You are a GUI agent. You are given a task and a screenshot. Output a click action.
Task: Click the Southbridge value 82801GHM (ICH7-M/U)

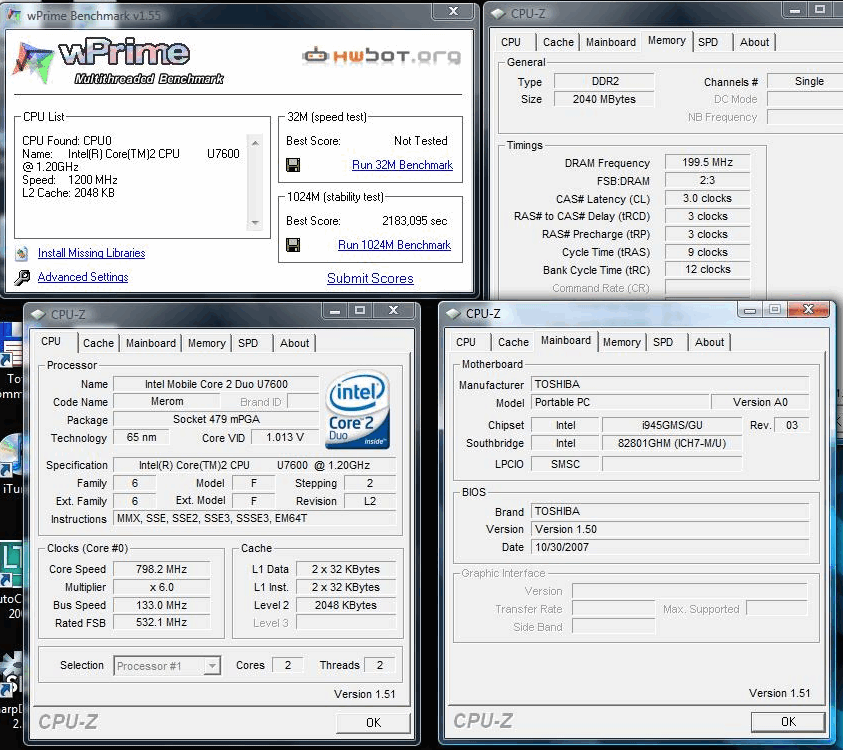pyautogui.click(x=672, y=444)
